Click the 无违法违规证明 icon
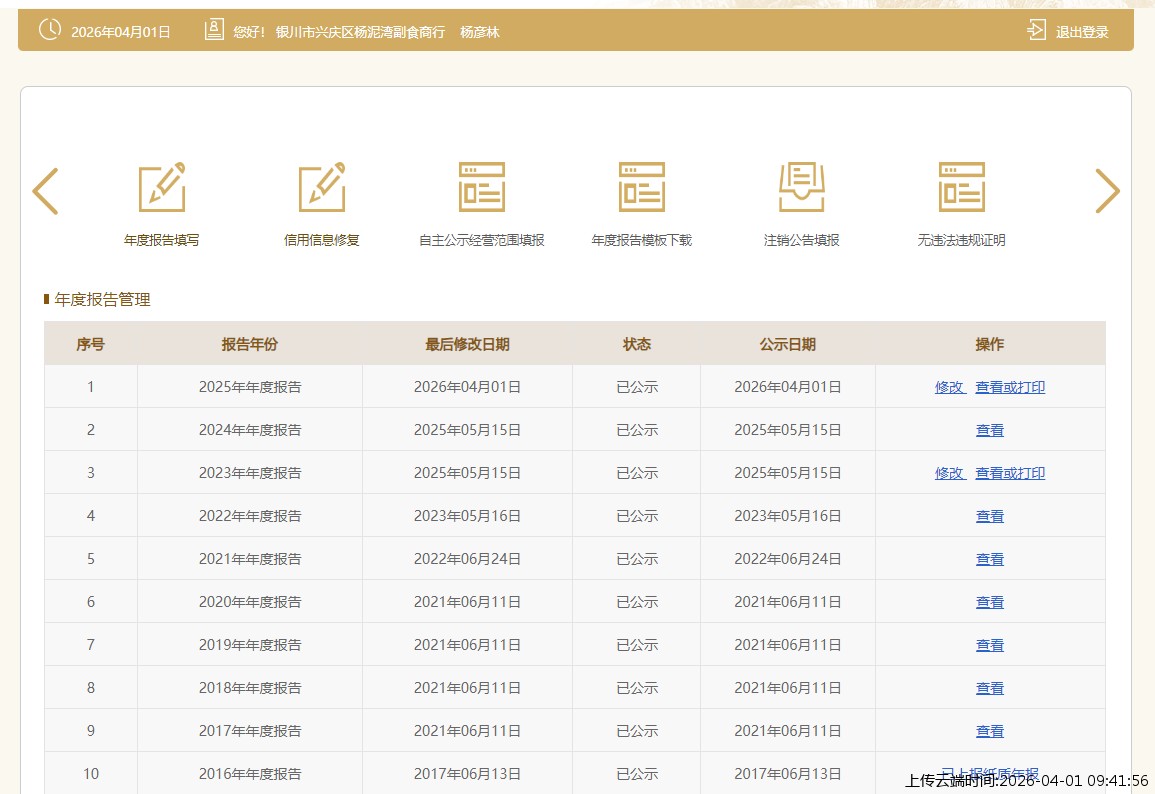 (x=961, y=187)
